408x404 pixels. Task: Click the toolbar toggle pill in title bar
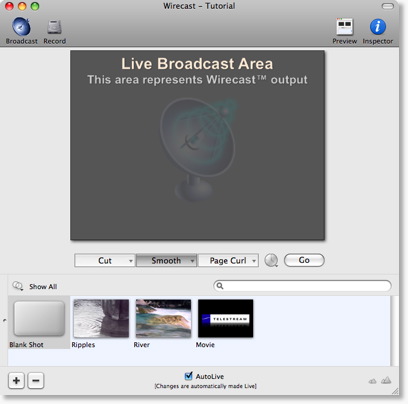(x=387, y=6)
